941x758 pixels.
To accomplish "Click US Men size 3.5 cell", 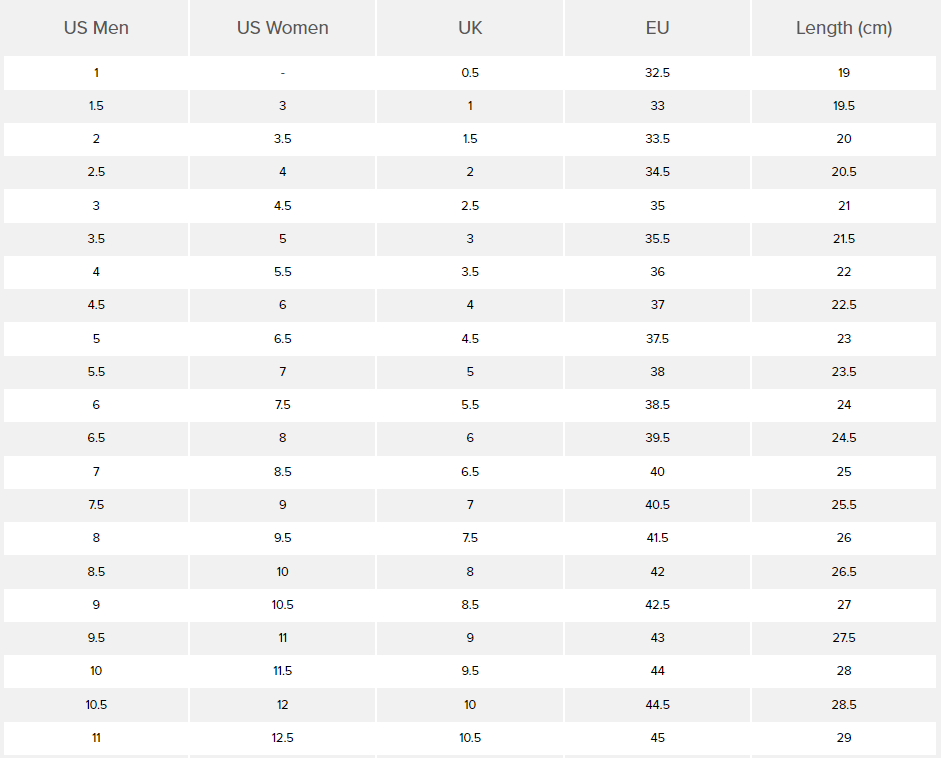I will click(96, 238).
